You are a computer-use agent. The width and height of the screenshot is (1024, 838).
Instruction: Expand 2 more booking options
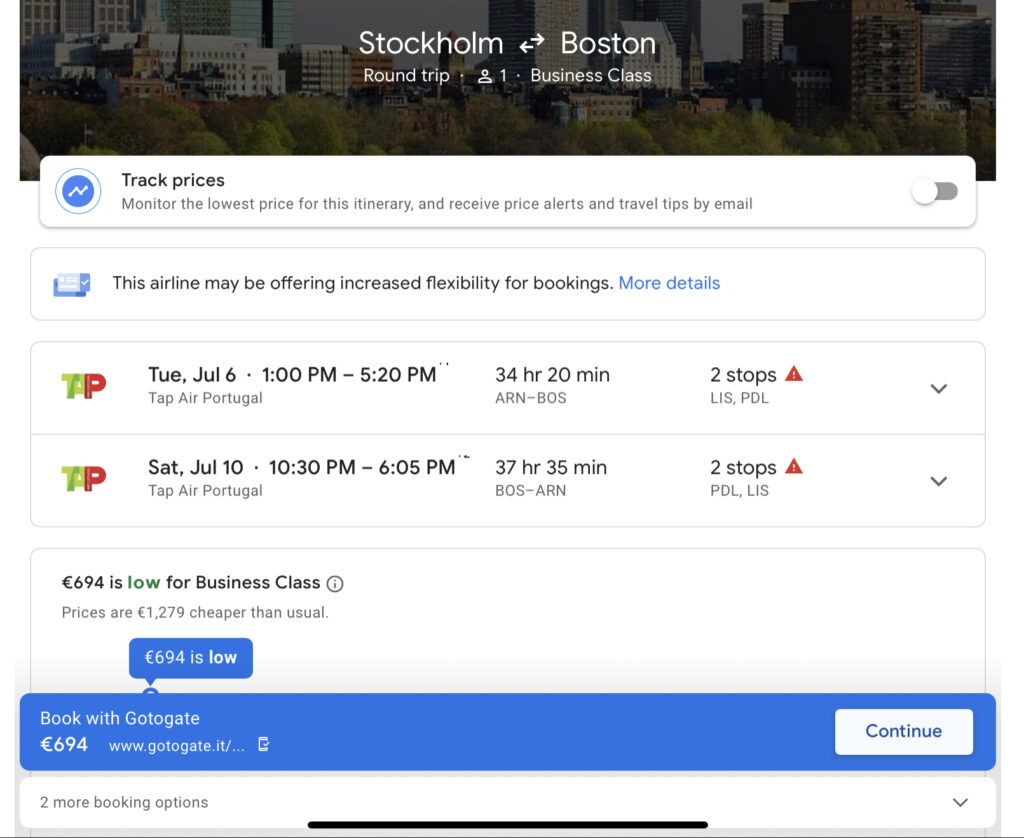point(508,803)
